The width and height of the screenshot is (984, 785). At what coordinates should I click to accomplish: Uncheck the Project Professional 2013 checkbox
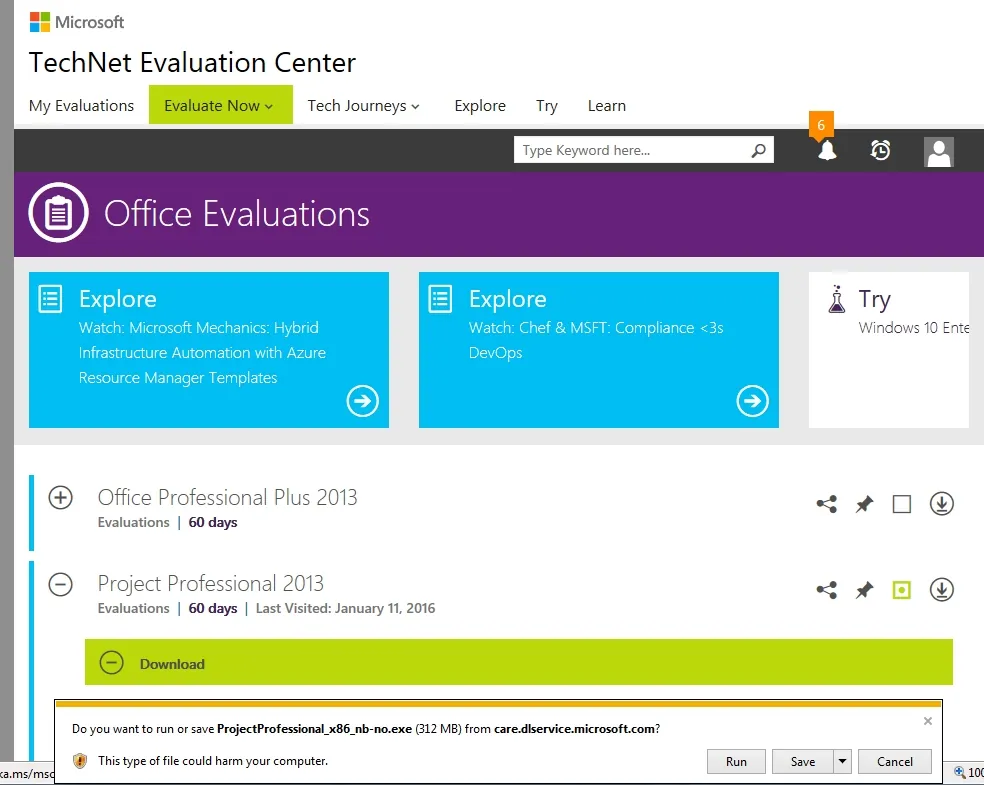(901, 590)
